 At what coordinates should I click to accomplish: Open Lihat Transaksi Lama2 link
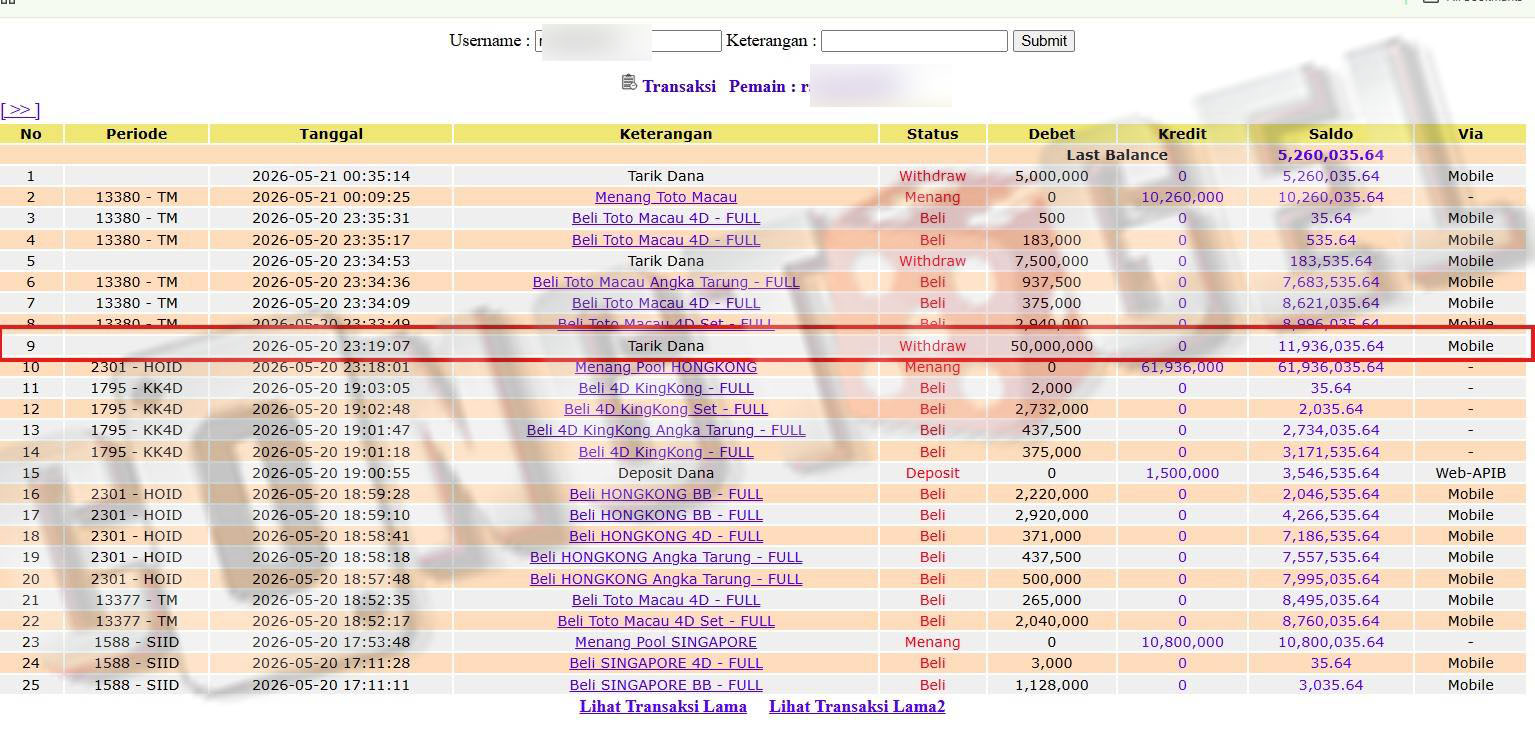(x=857, y=706)
